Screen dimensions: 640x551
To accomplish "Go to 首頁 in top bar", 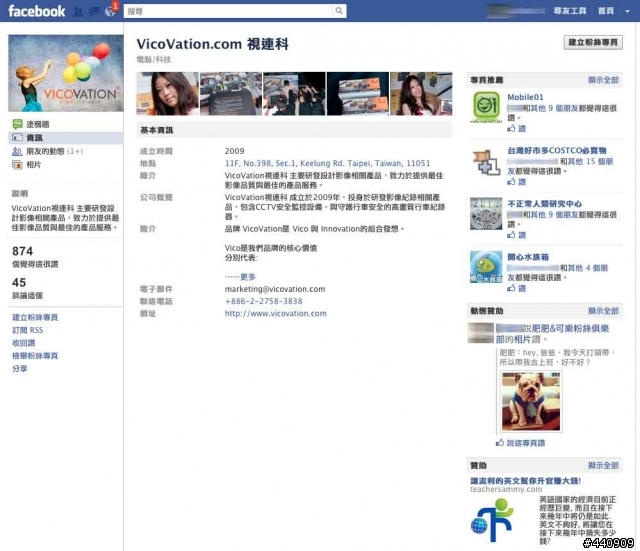I will click(606, 11).
